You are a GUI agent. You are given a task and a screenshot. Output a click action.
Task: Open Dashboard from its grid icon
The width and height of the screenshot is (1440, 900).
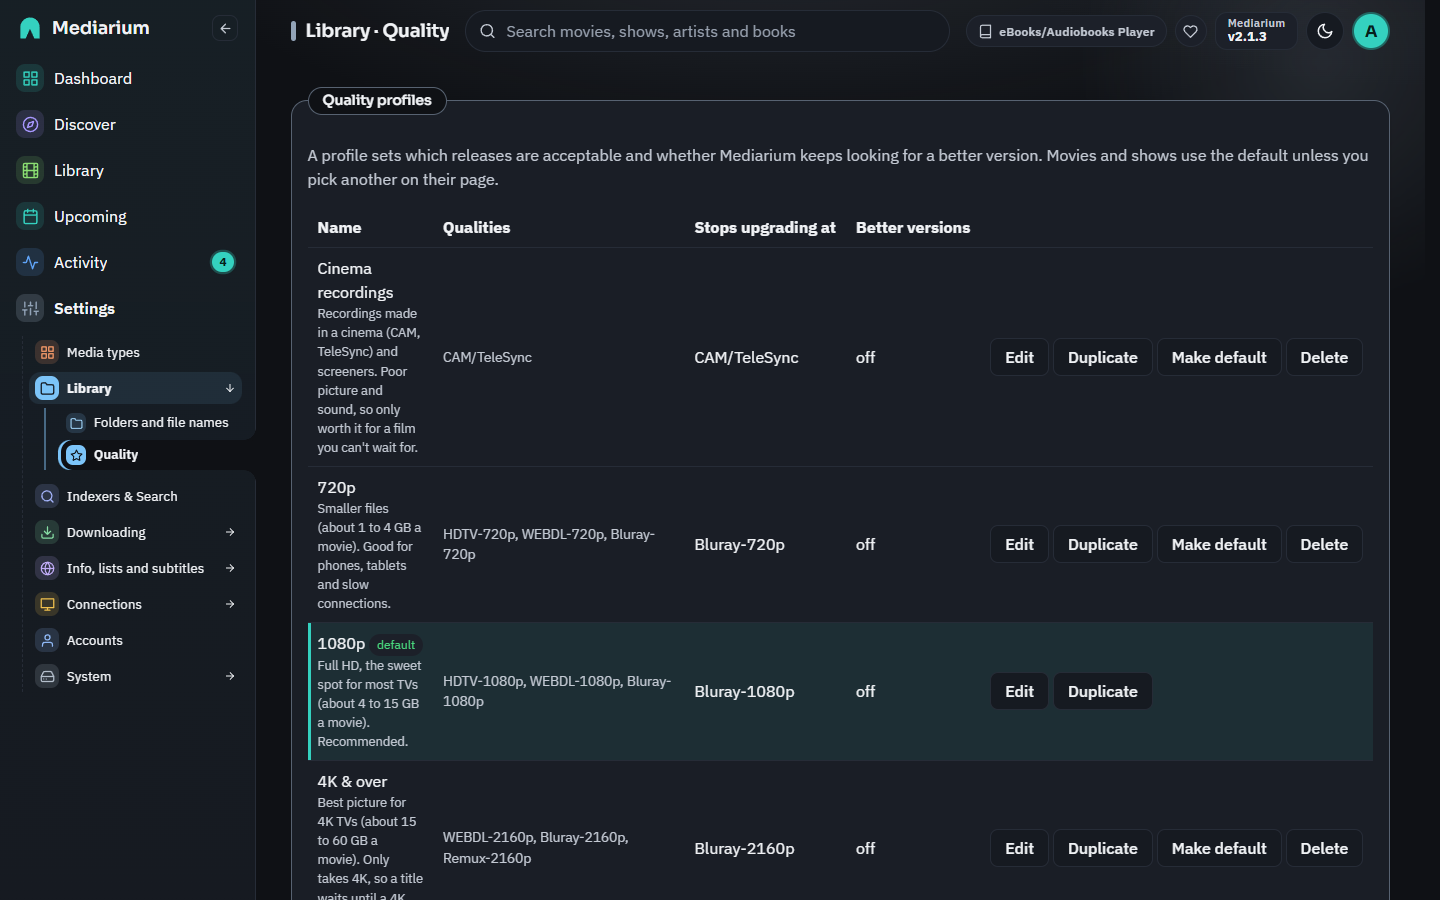tap(31, 78)
